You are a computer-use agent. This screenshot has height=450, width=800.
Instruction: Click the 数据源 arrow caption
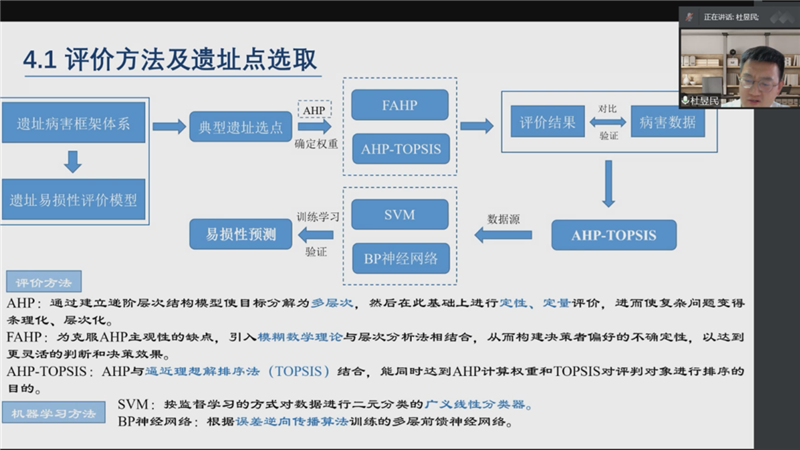[504, 219]
